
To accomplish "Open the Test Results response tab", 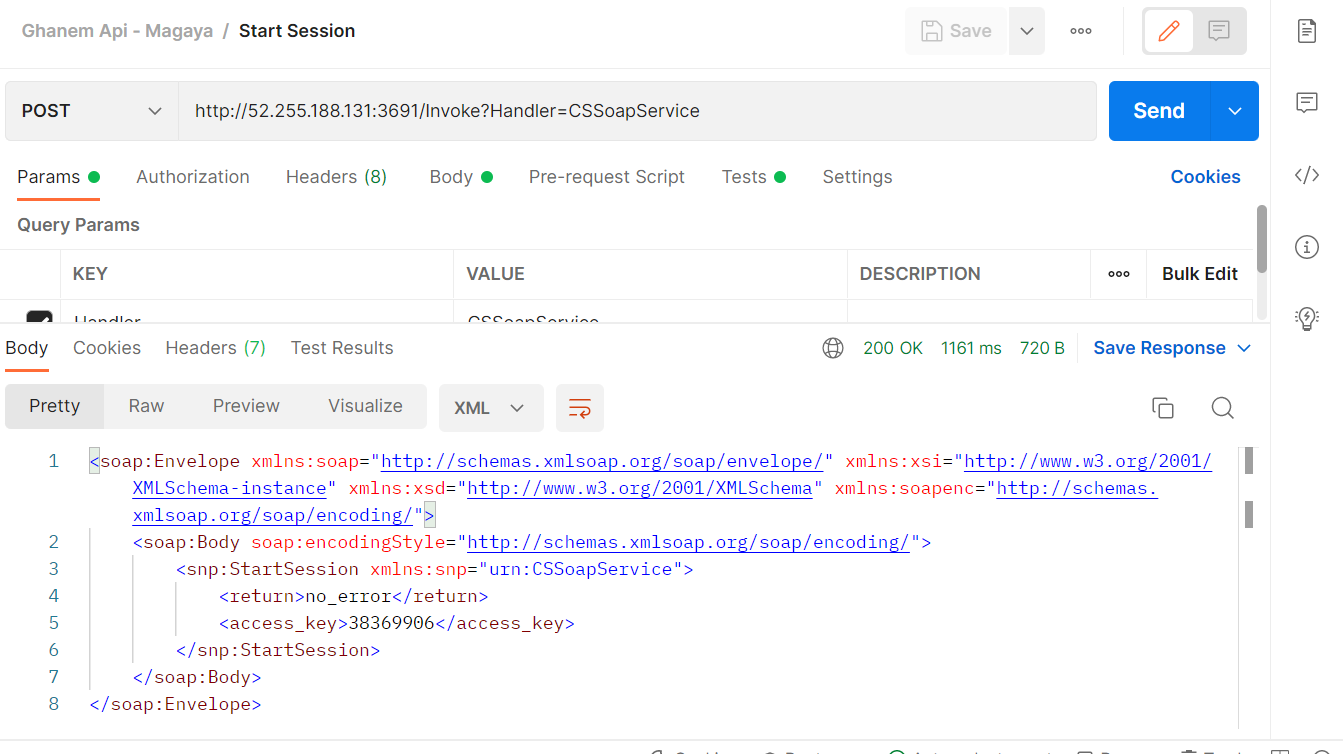I will tap(342, 348).
